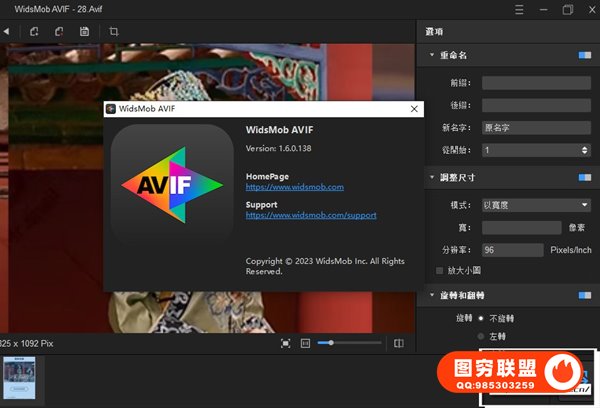Collapse the 旋轉和翻轉 section

pos(431,297)
